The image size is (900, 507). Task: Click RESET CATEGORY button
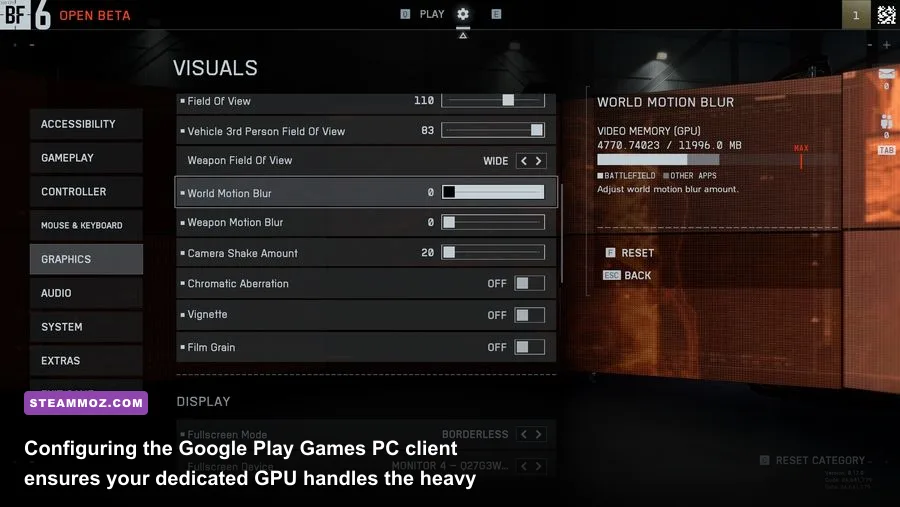pos(813,460)
